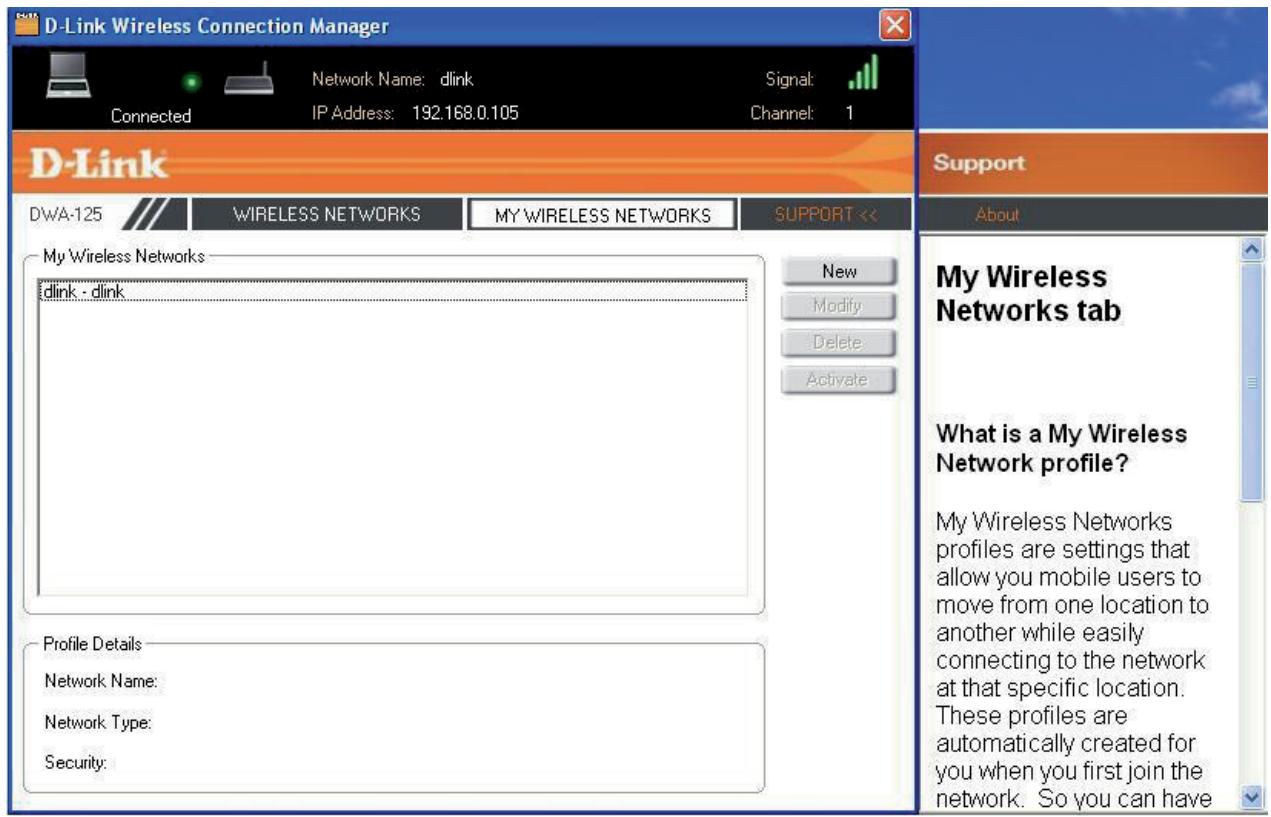Image resolution: width=1271 pixels, height=817 pixels.
Task: Click the Channel value 1
Action: click(x=848, y=114)
